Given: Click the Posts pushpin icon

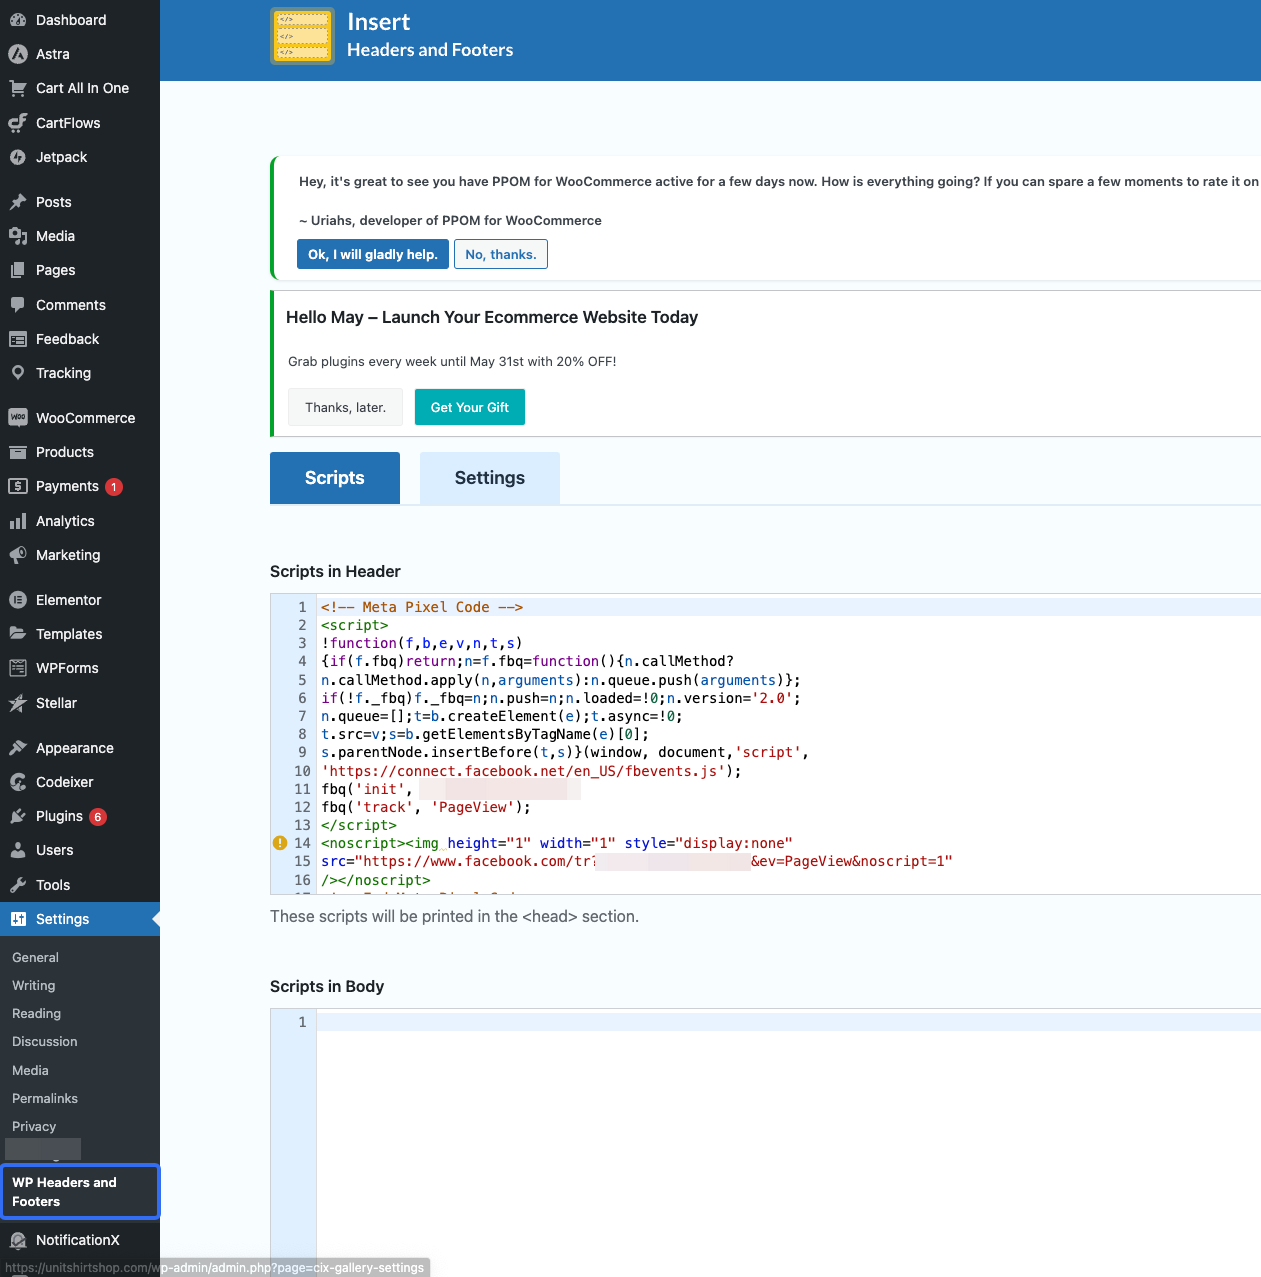Looking at the screenshot, I should 18,202.
